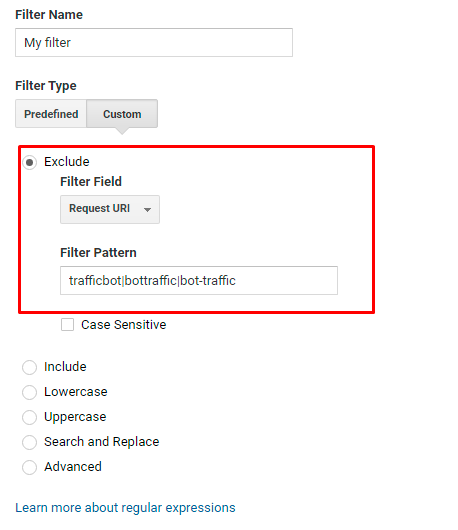
Task: Switch to the Predefined filter type tab
Action: (51, 114)
